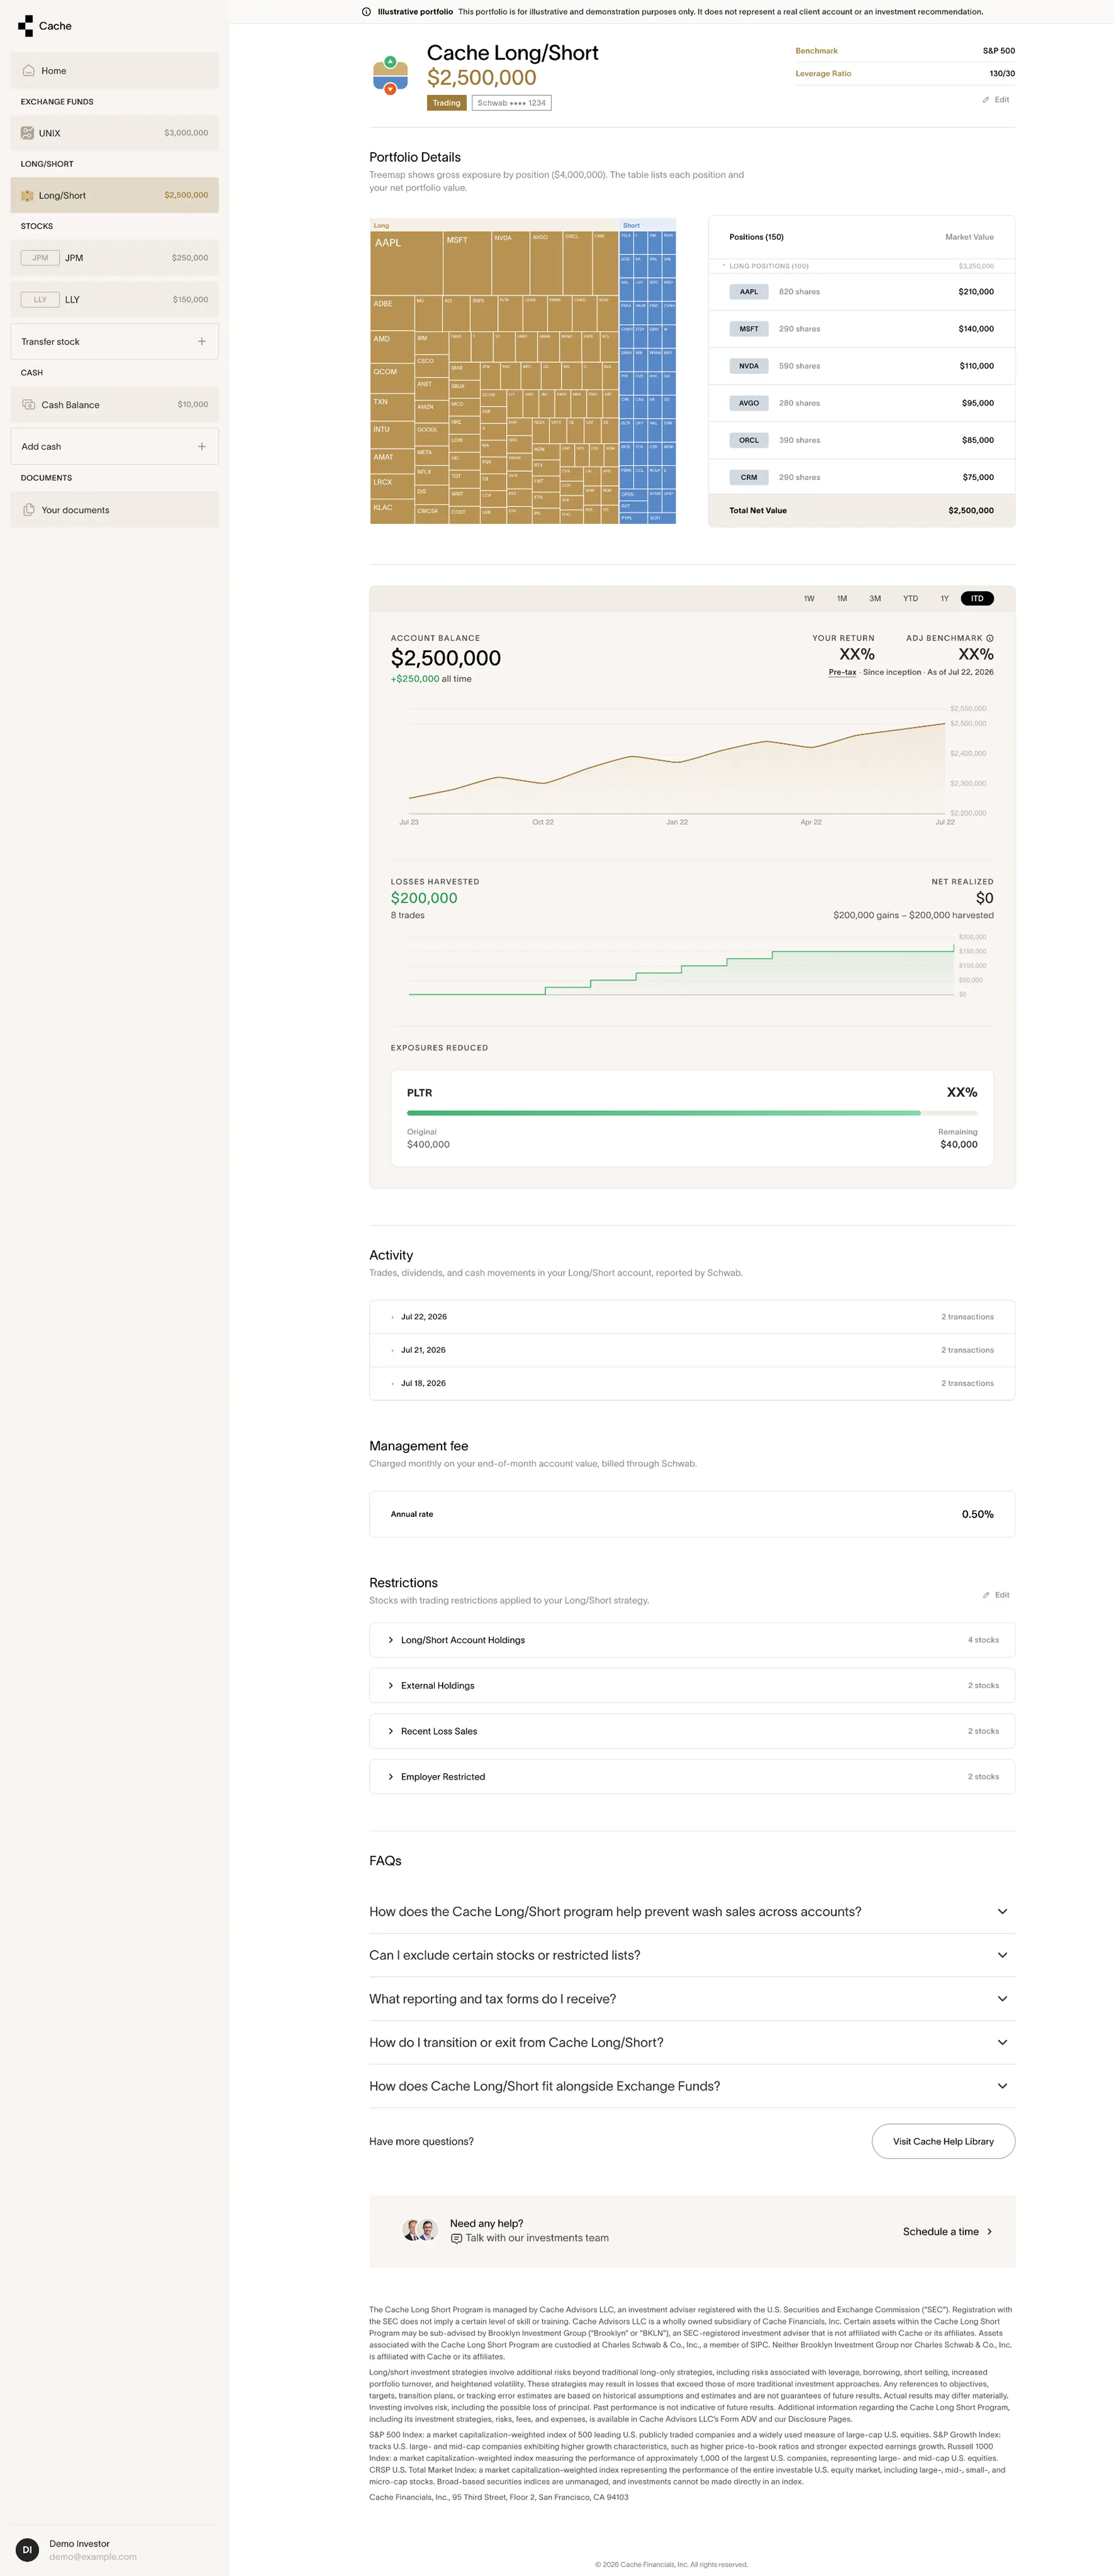Click the AVGO ticker badge in positions

point(749,403)
